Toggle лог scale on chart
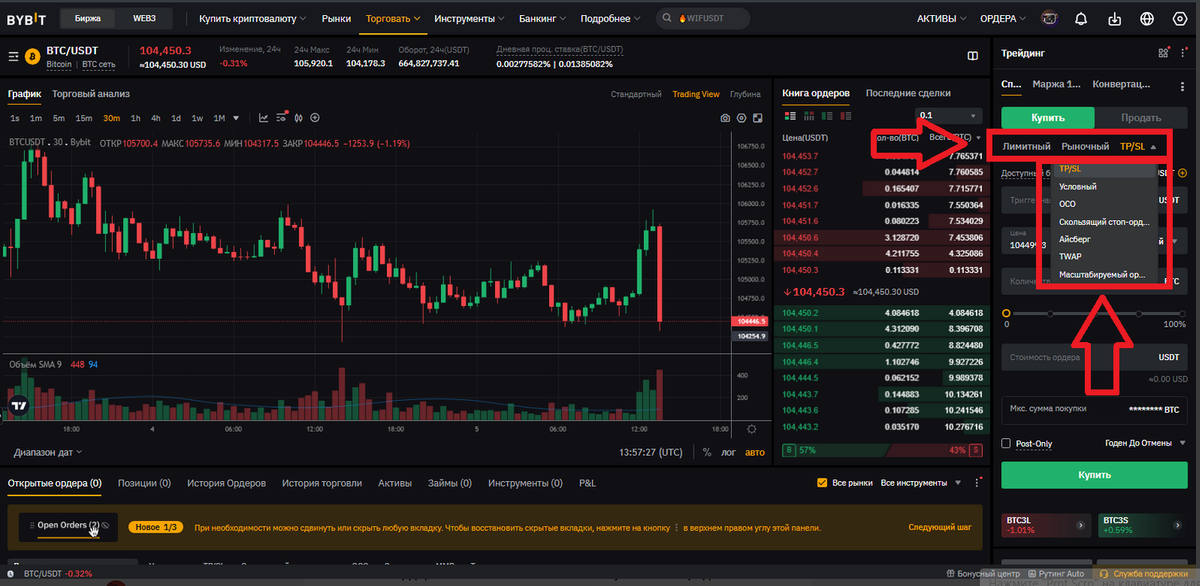The width and height of the screenshot is (1200, 586). (729, 452)
